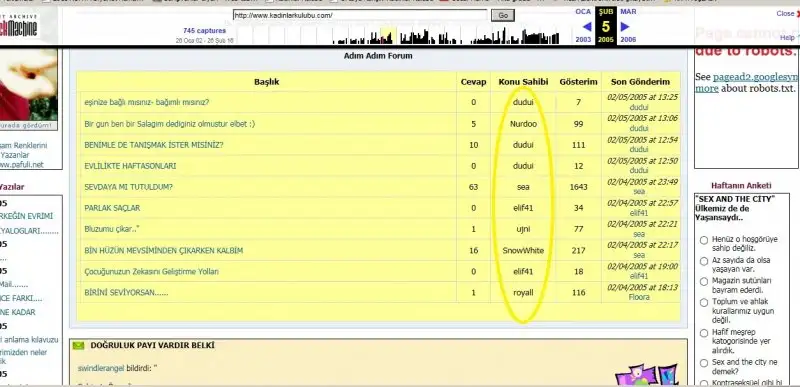Open topic 'BİRİNİ SEVİYORSAN......'
Image resolution: width=800 pixels, height=387 pixels.
[x=126, y=293]
